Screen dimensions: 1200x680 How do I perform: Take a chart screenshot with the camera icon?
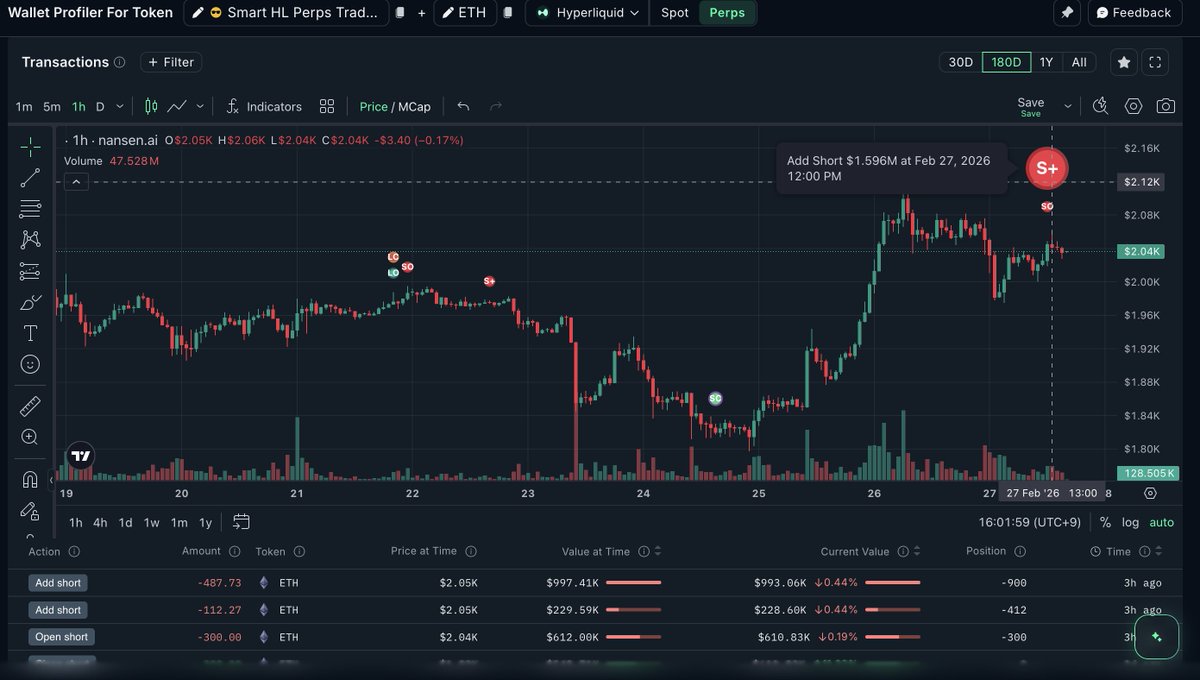[1163, 106]
